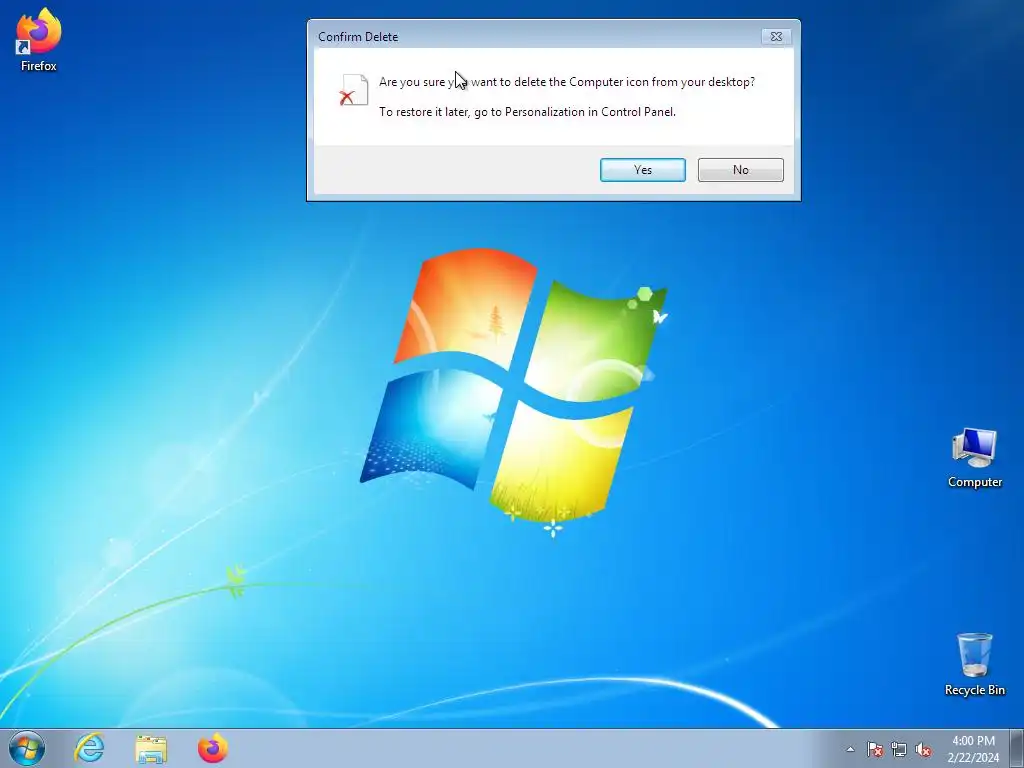Launch Firefox from the taskbar
The image size is (1024, 768).
tap(213, 748)
